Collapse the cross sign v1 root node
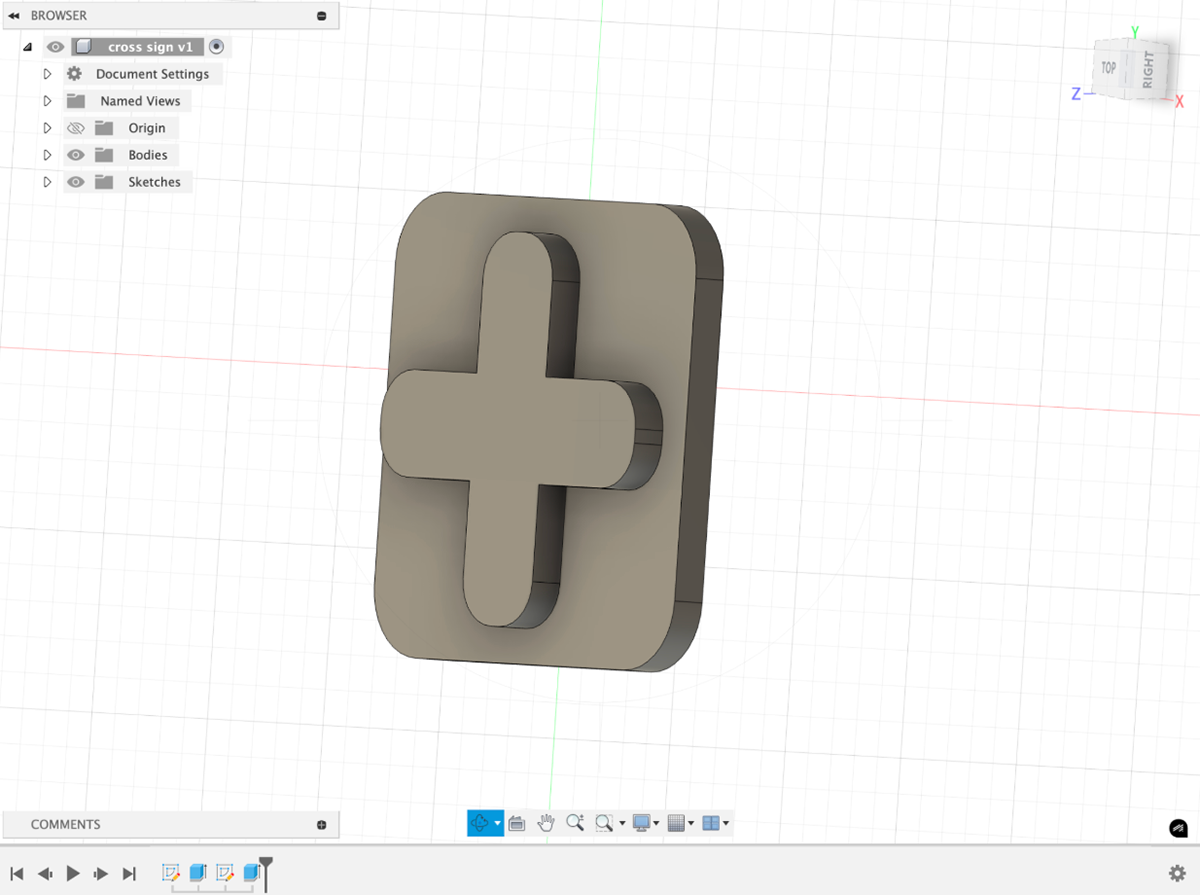 [x=27, y=47]
